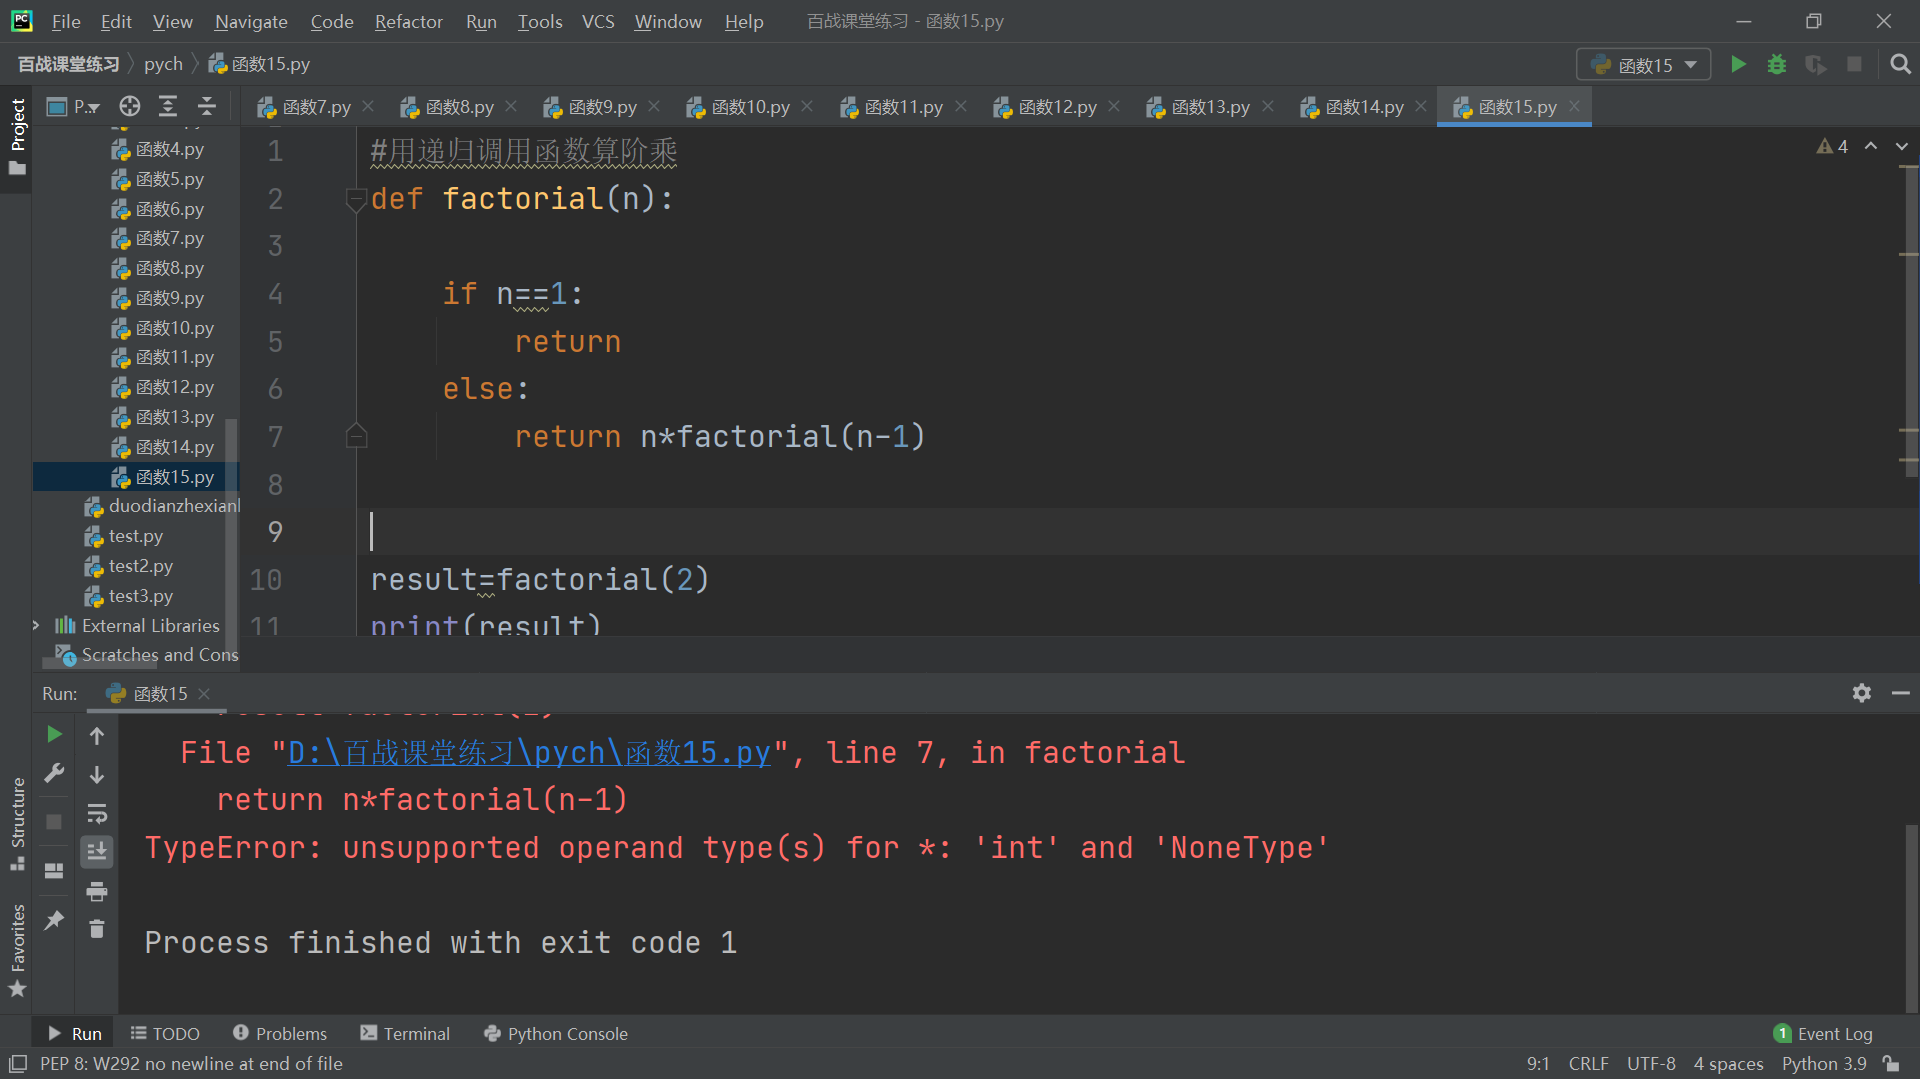Screen dimensions: 1920x1079
Task: Toggle soft-wrap in Run console
Action: pyautogui.click(x=97, y=813)
